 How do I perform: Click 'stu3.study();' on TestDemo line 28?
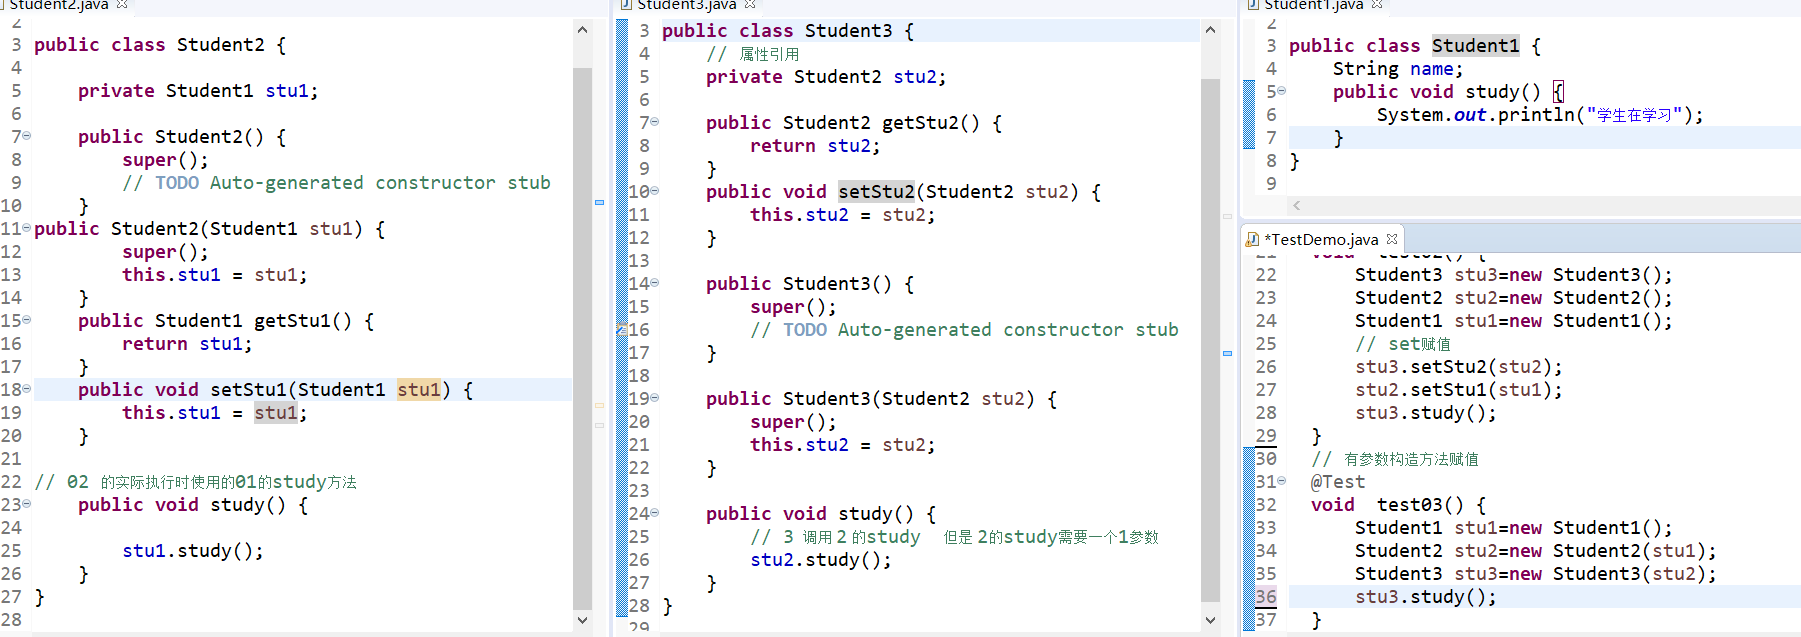(1426, 413)
